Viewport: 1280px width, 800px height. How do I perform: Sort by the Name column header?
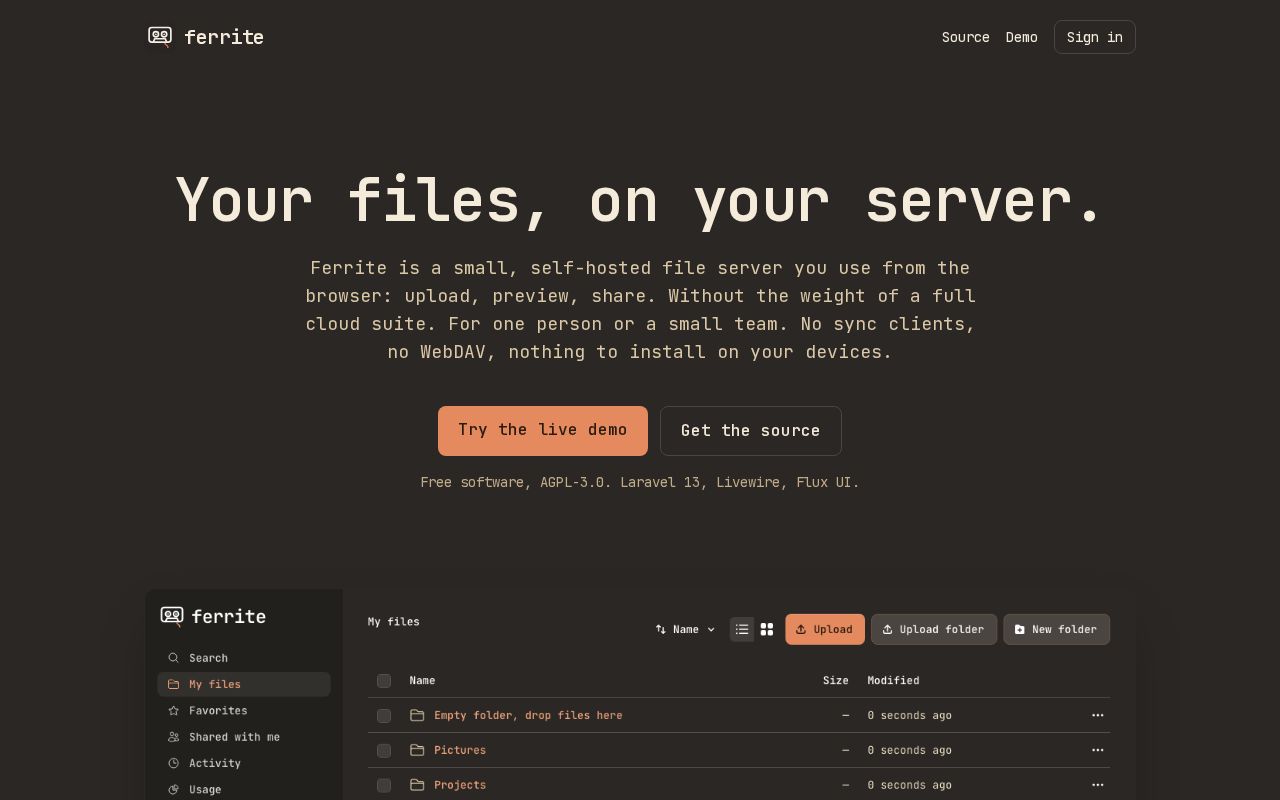click(x=422, y=680)
